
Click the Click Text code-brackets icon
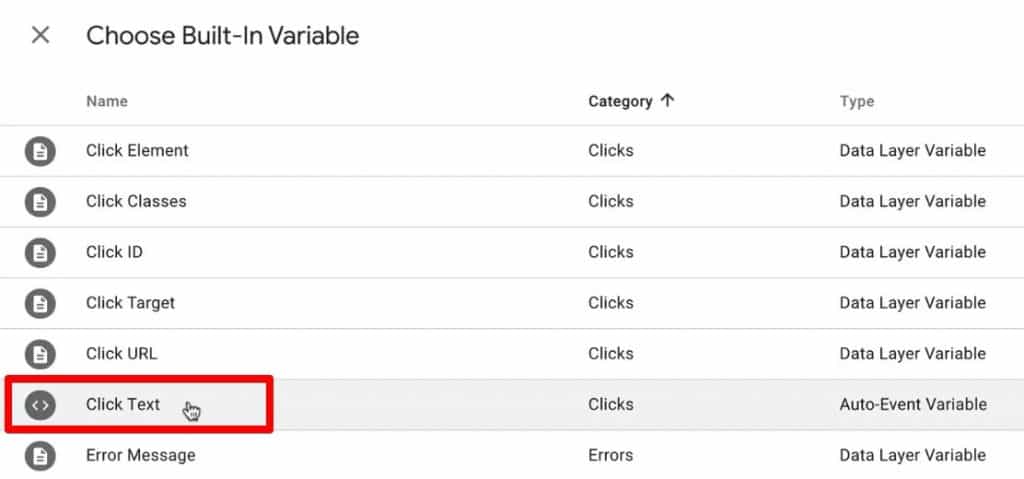click(40, 405)
